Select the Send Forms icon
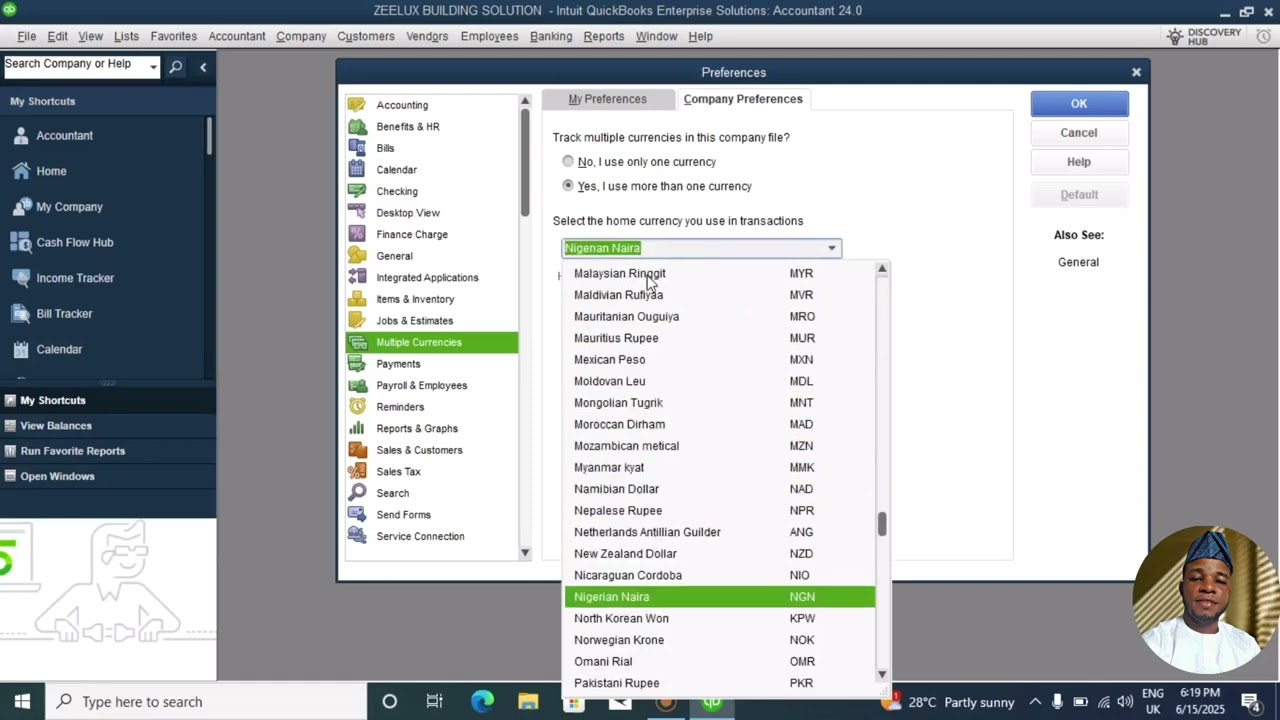1280x720 pixels. point(357,515)
